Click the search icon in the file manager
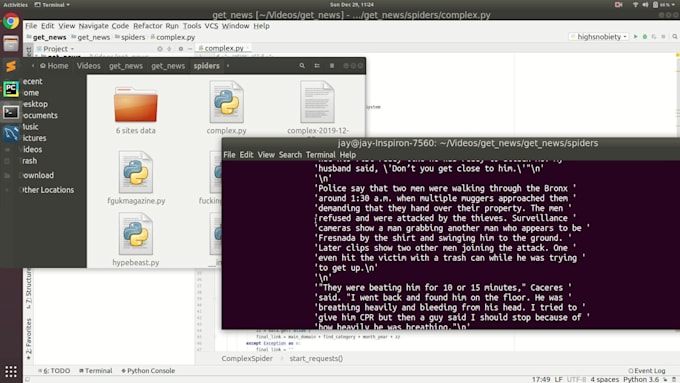 click(302, 65)
